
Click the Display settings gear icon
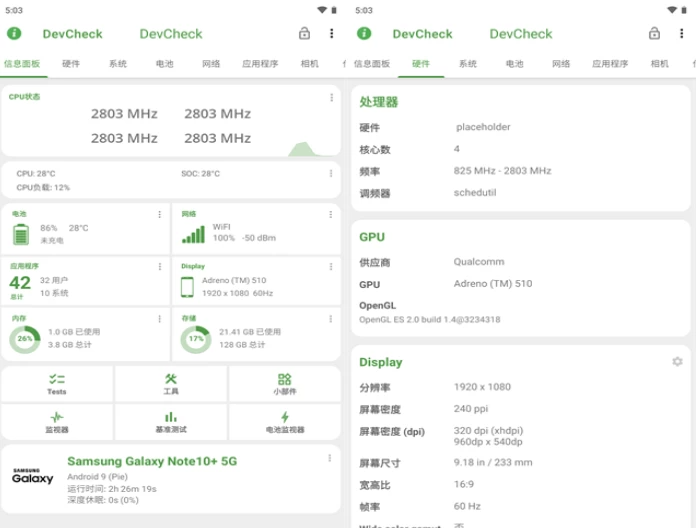(x=677, y=361)
